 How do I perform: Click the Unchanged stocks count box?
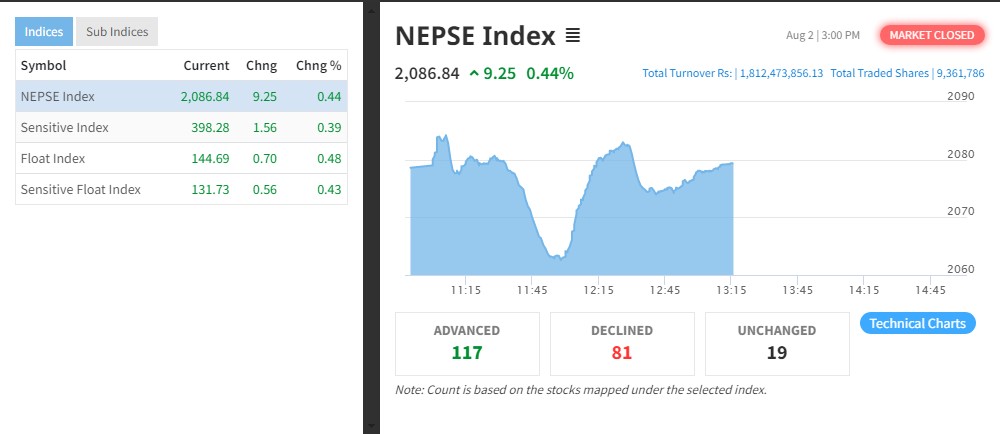[x=777, y=343]
